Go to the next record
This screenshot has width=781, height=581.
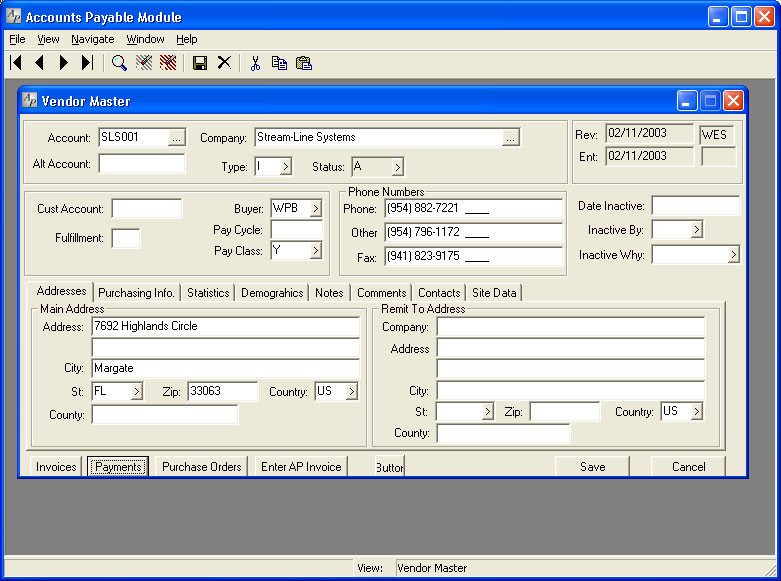pyautogui.click(x=63, y=63)
